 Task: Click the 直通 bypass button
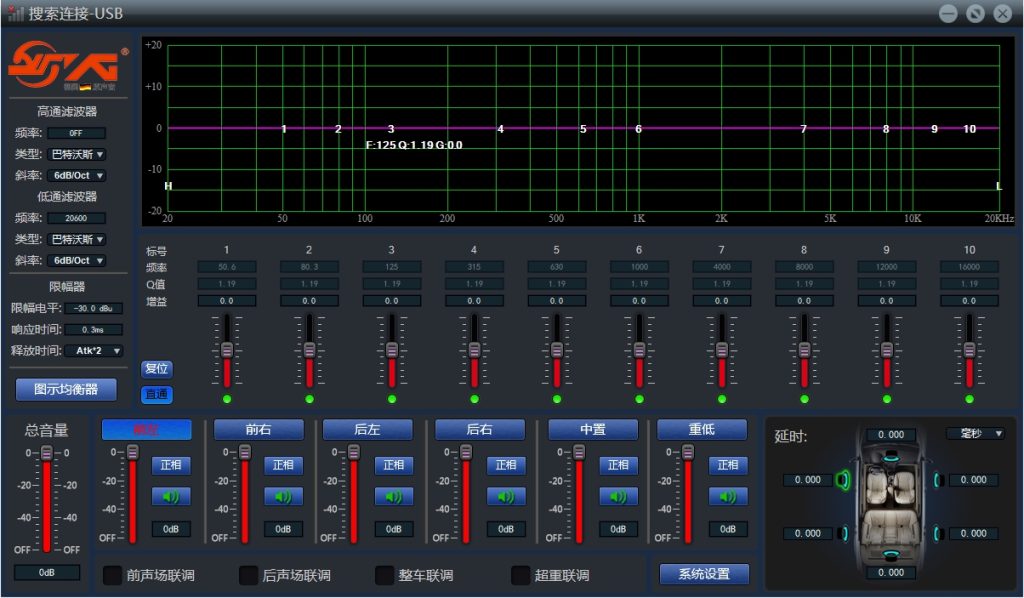[x=157, y=394]
